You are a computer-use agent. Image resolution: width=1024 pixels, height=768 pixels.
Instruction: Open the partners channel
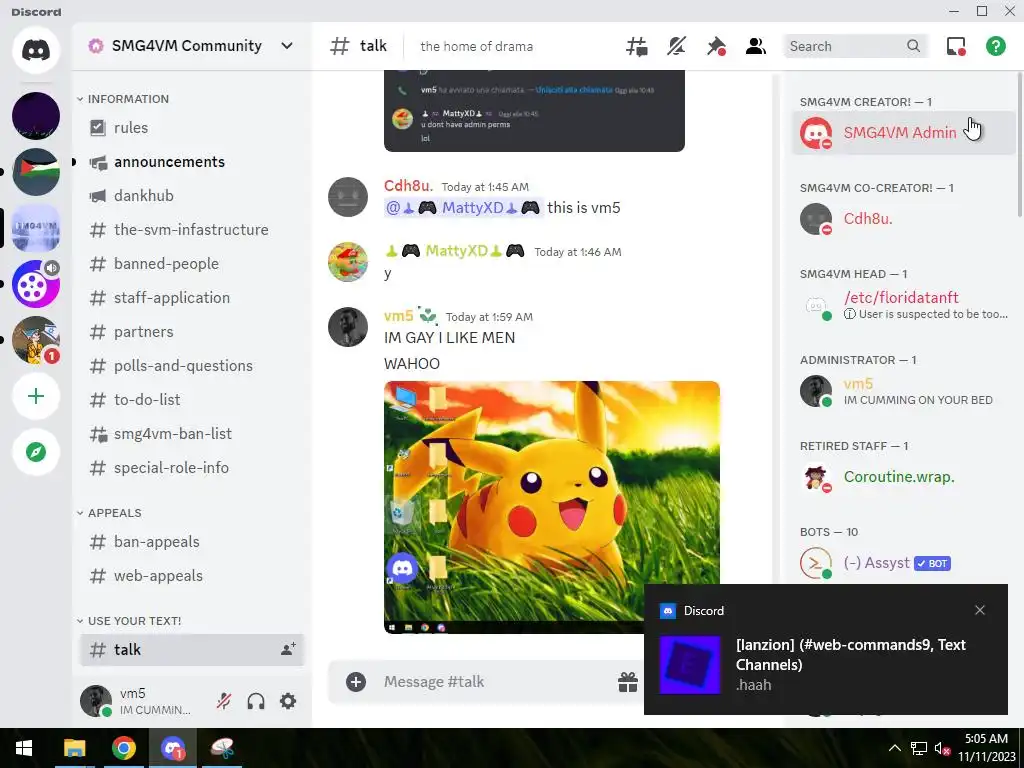(191, 331)
